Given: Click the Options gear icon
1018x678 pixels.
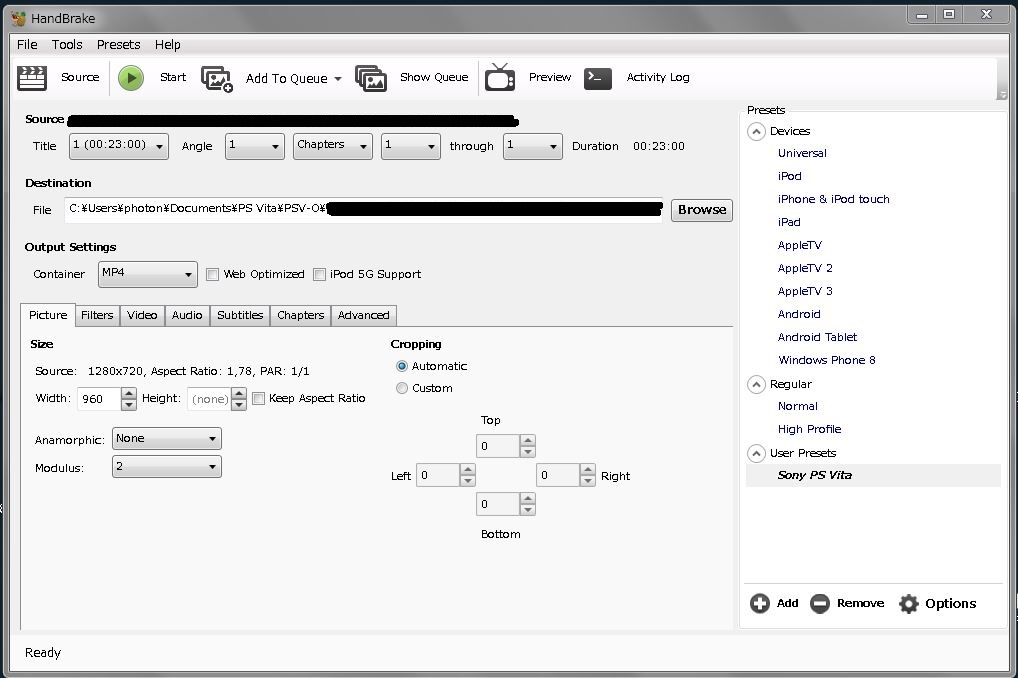Looking at the screenshot, I should [908, 603].
